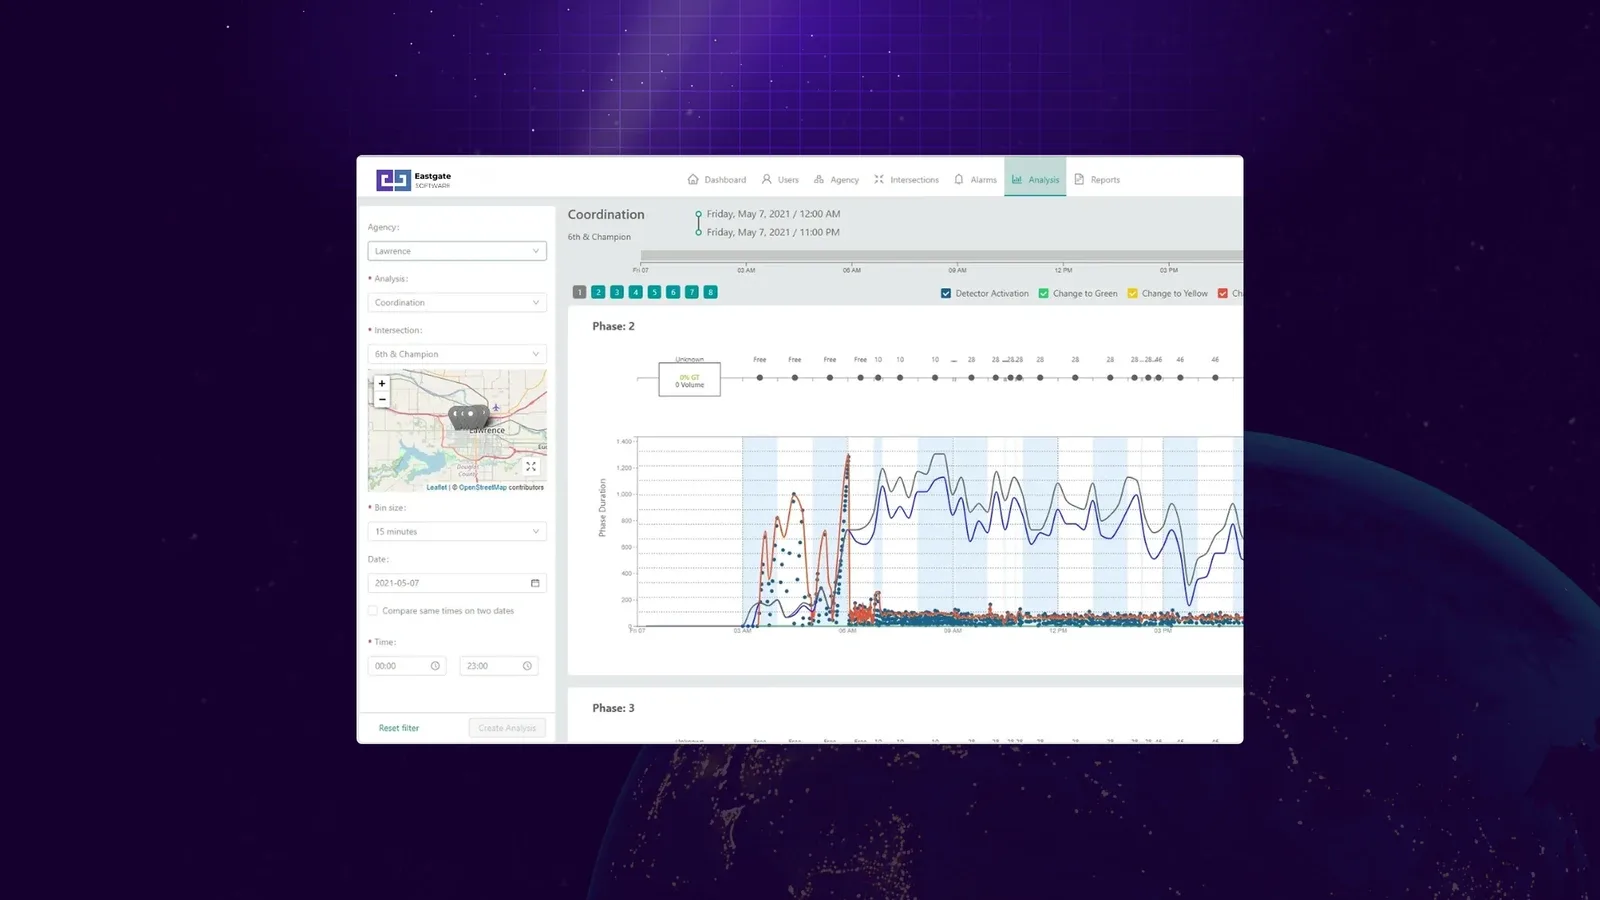Enable Compare same times on two dates
Image resolution: width=1600 pixels, height=900 pixels.
pos(373,611)
